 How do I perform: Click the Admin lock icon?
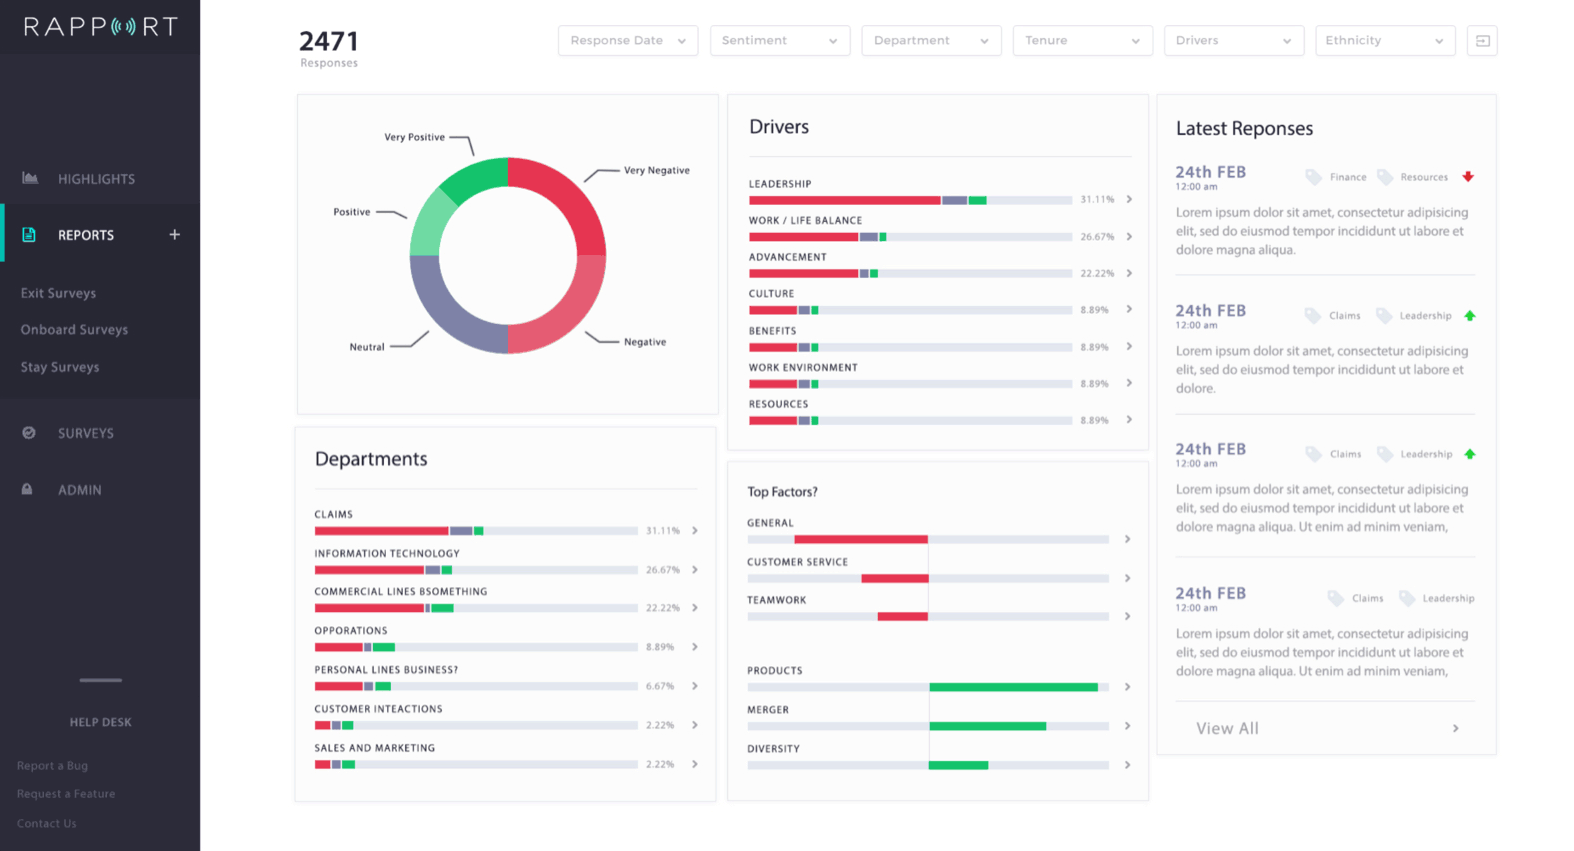tap(28, 489)
